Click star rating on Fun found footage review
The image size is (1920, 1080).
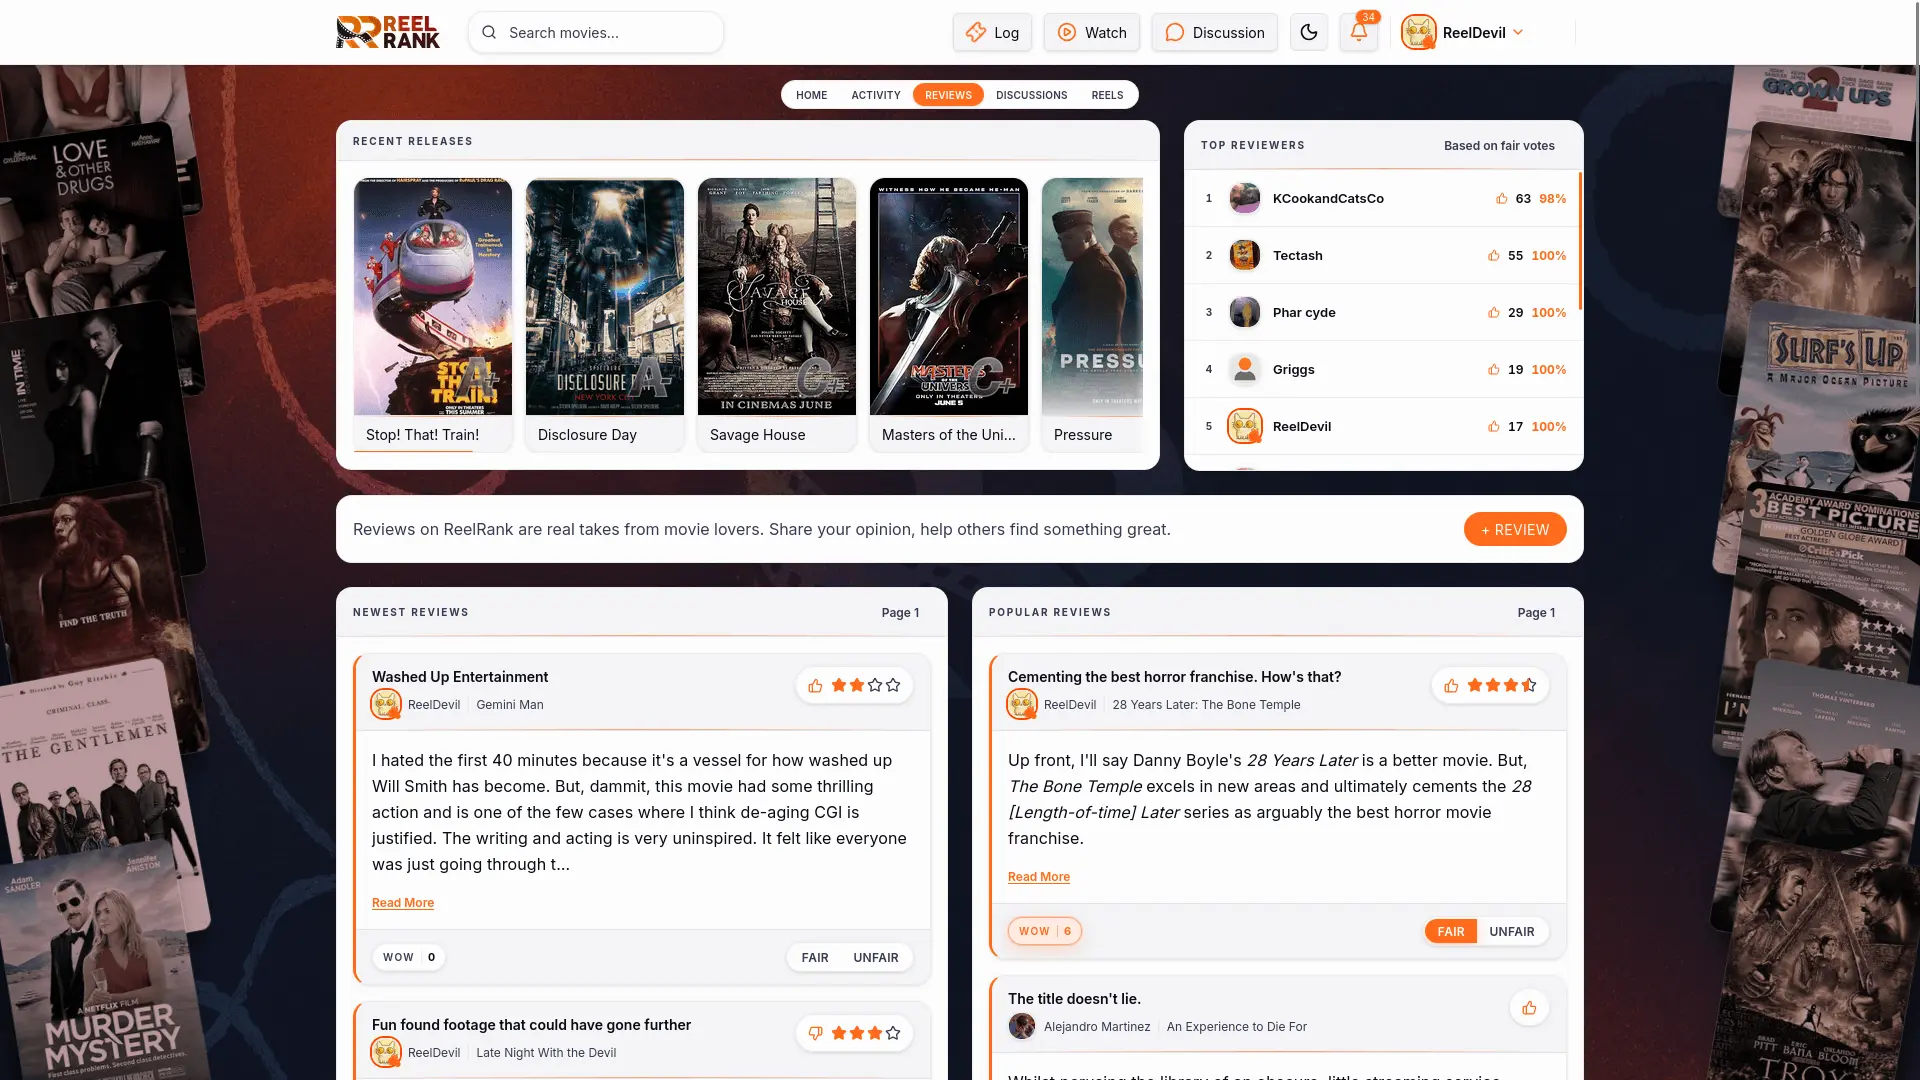point(866,1033)
